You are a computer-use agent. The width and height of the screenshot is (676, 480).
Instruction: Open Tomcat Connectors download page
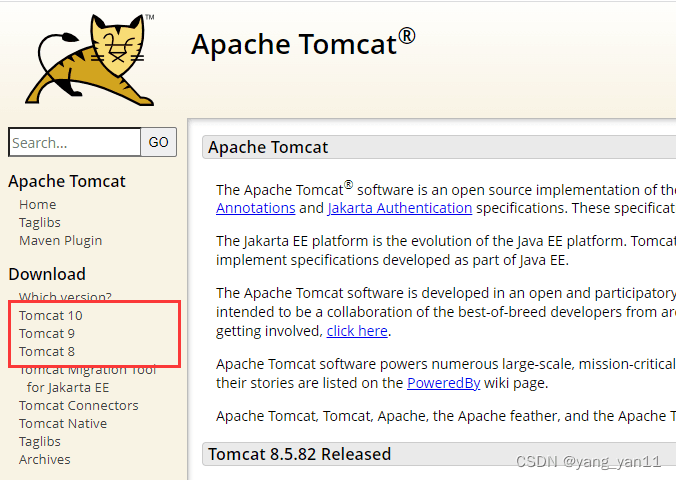tap(79, 405)
